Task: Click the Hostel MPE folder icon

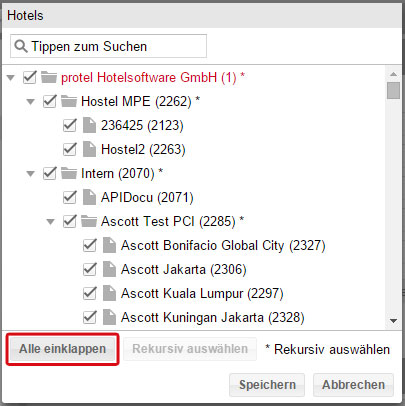Action: click(x=69, y=101)
